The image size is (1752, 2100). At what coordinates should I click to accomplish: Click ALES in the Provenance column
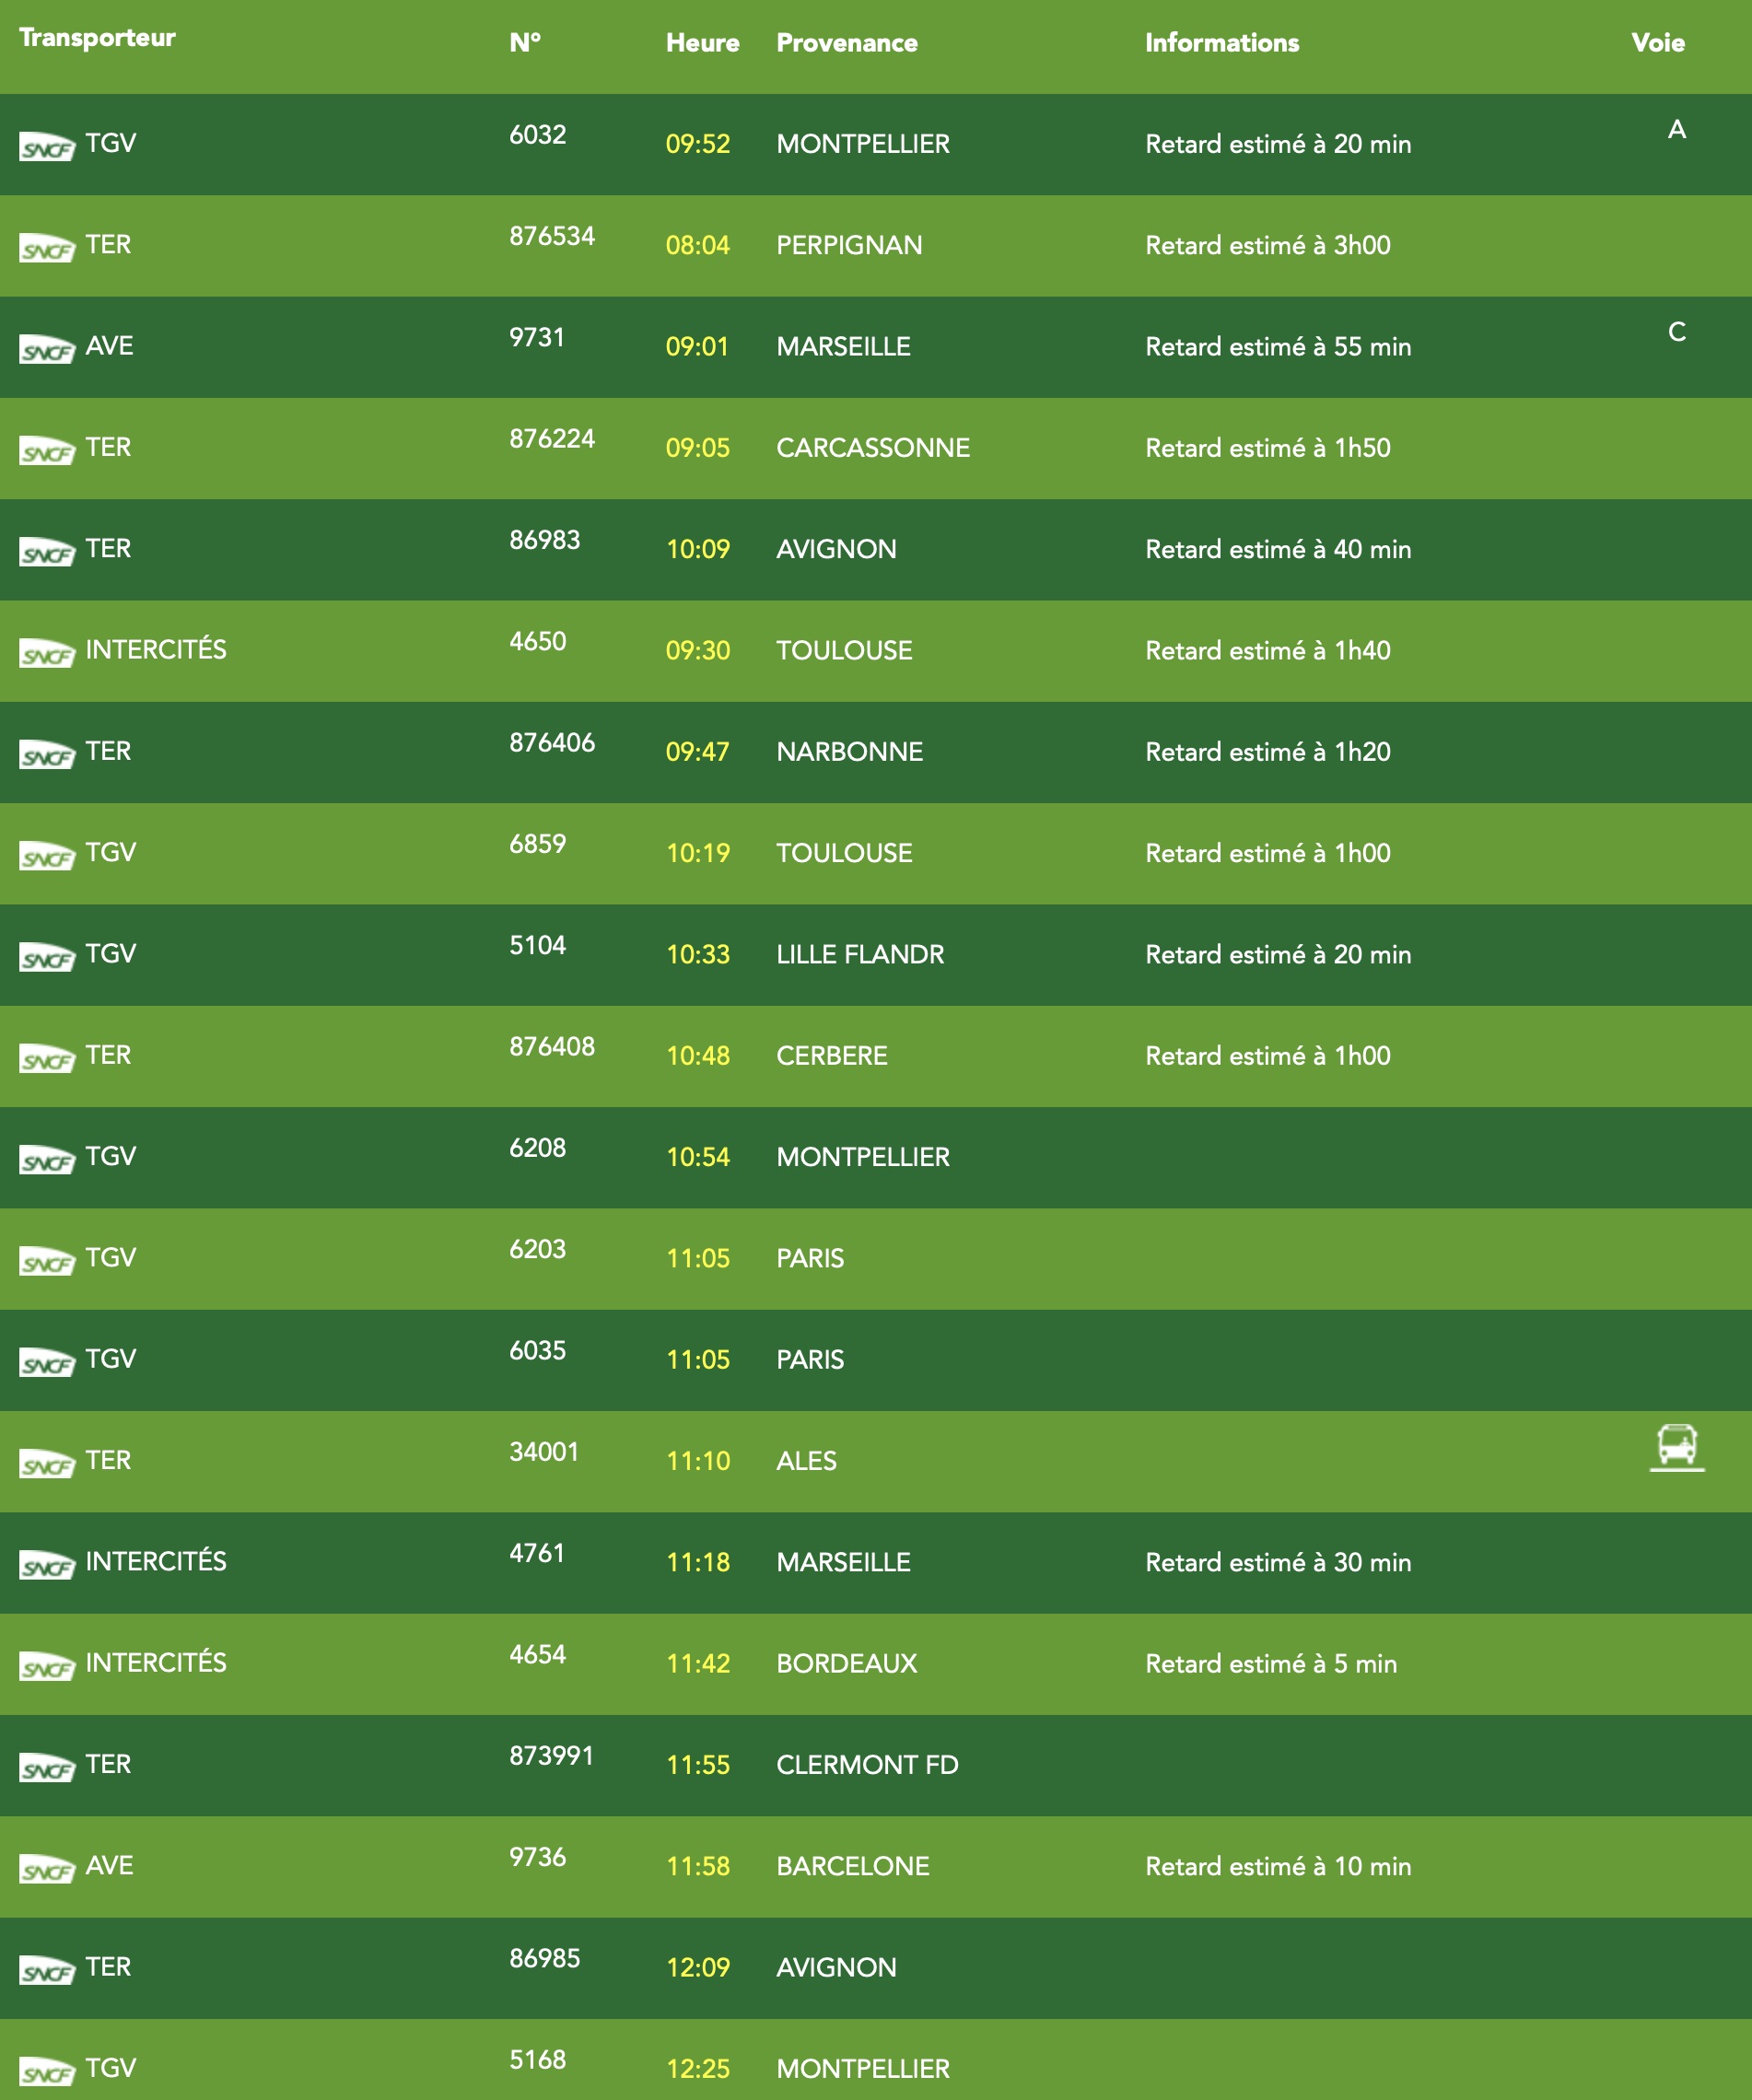pos(807,1461)
